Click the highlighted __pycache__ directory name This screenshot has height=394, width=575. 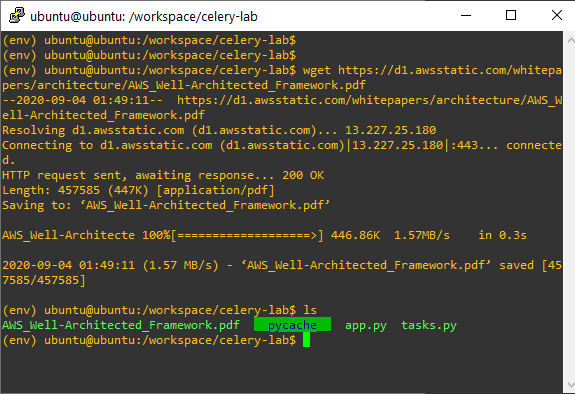[292, 325]
